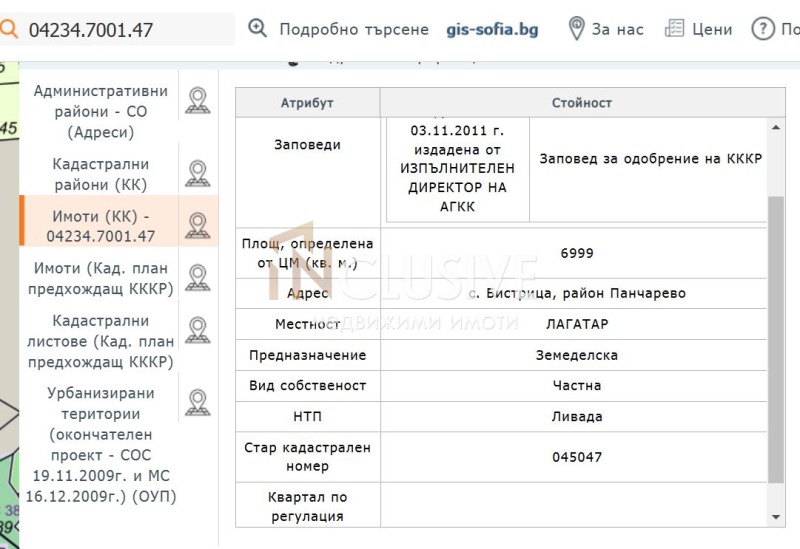800x549 pixels.
Task: Click the search field containing 04234.7001.47
Action: [117, 30]
